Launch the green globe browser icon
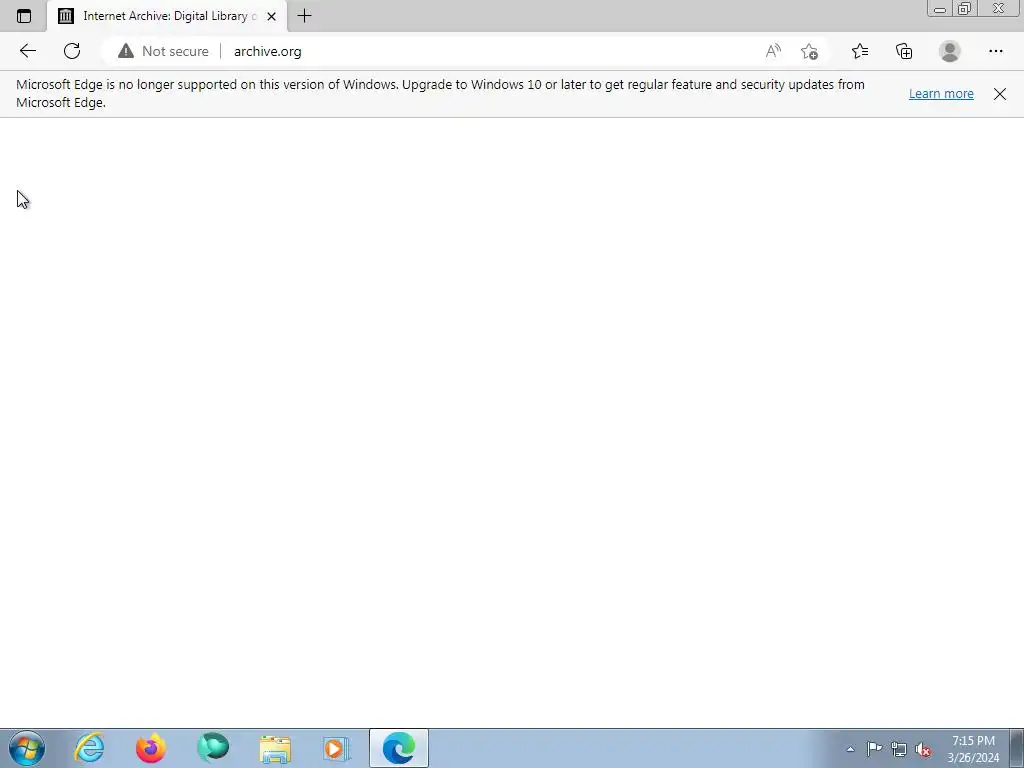 [x=213, y=748]
